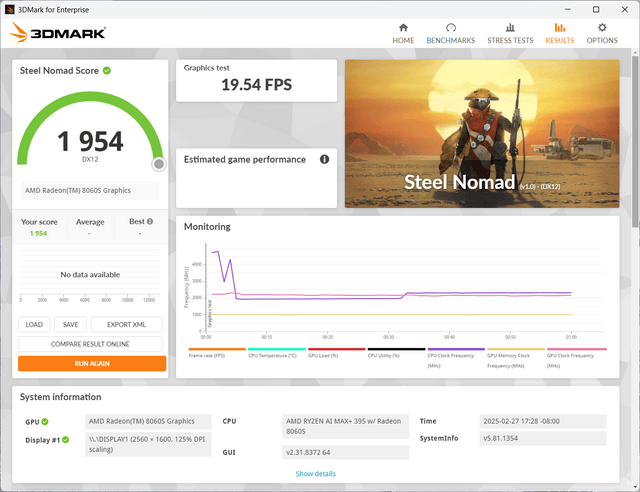The width and height of the screenshot is (640, 492).
Task: Click the Time value 2025-02-27 17:28
Action: [542, 421]
